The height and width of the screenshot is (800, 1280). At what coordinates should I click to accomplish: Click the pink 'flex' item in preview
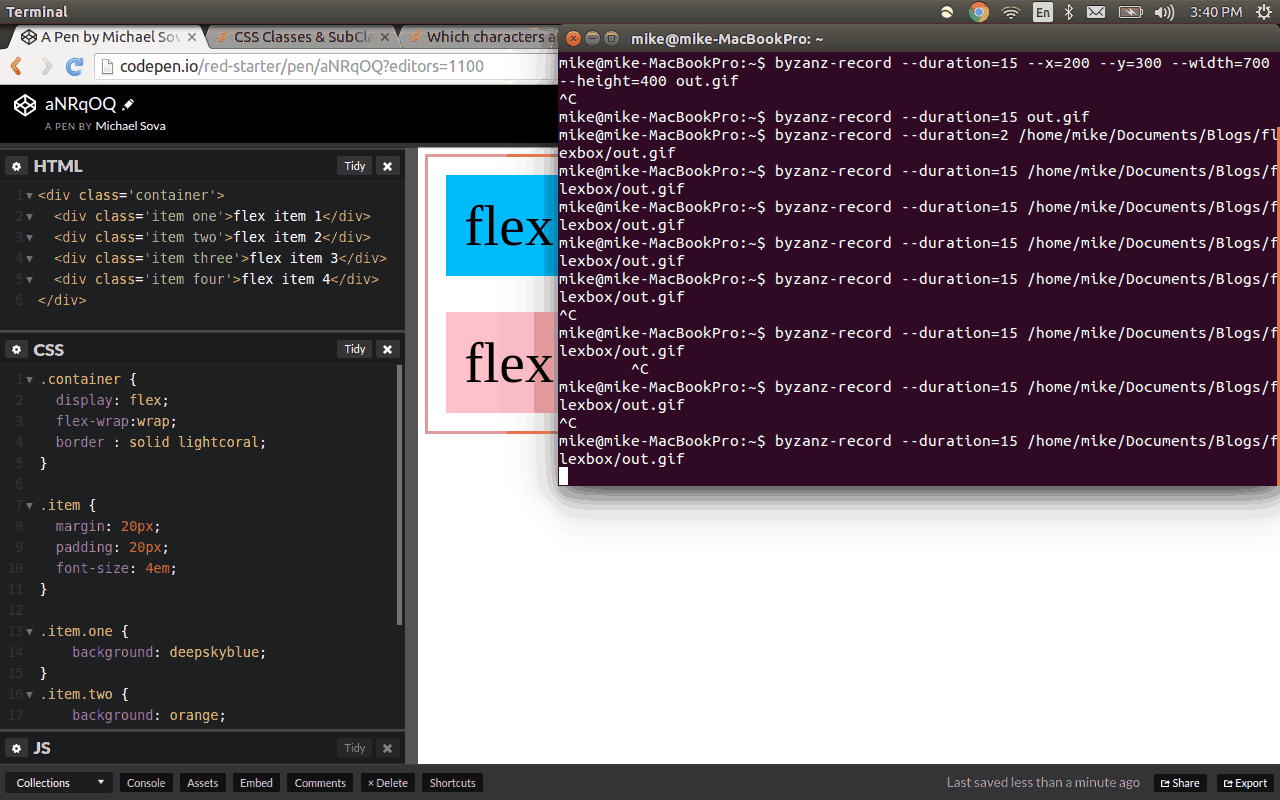[x=501, y=362]
